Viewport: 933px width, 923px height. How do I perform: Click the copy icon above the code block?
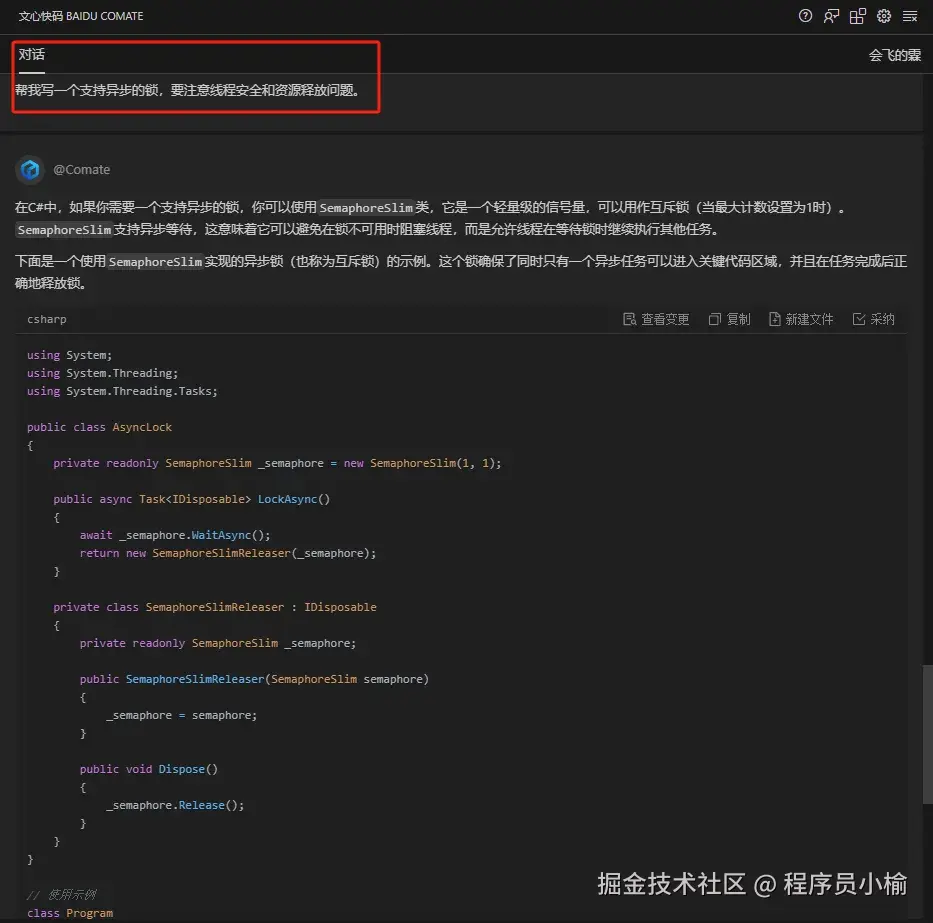point(714,318)
